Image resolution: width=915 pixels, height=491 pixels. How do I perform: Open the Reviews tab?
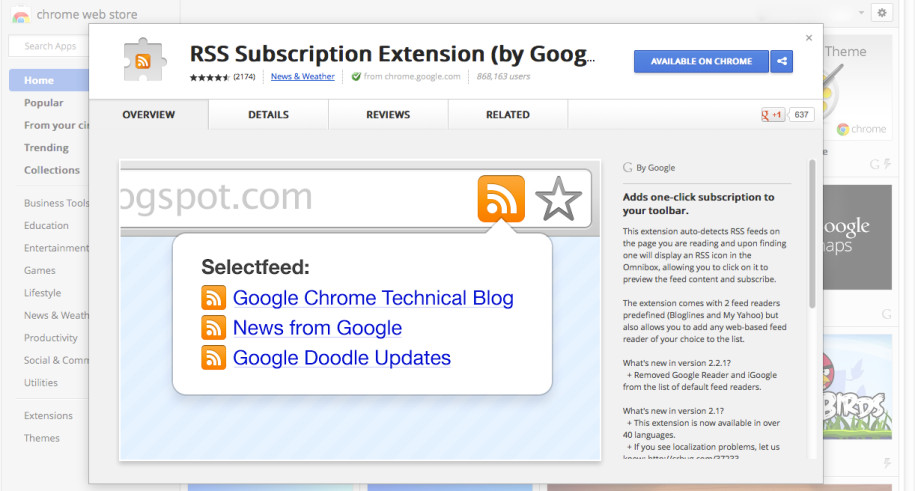[x=388, y=115]
